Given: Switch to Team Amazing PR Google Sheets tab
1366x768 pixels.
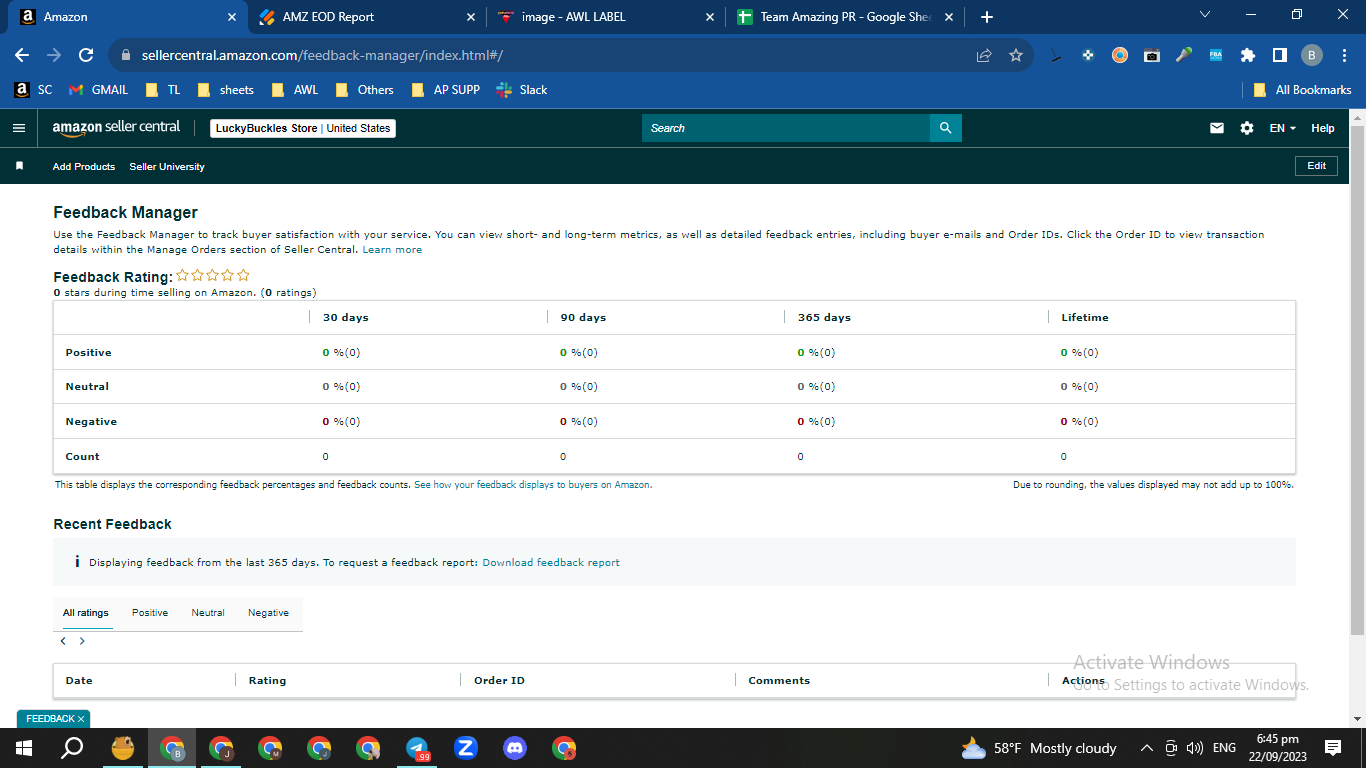Looking at the screenshot, I should point(845,17).
